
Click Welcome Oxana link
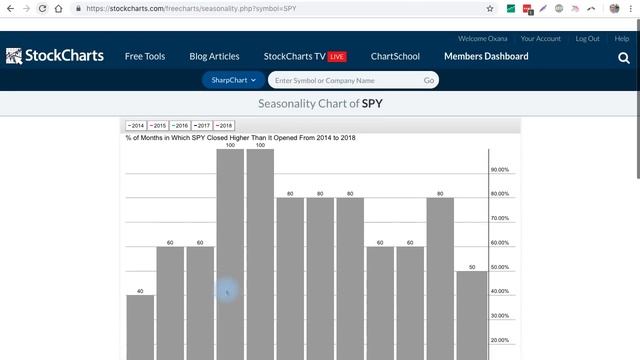tap(482, 39)
